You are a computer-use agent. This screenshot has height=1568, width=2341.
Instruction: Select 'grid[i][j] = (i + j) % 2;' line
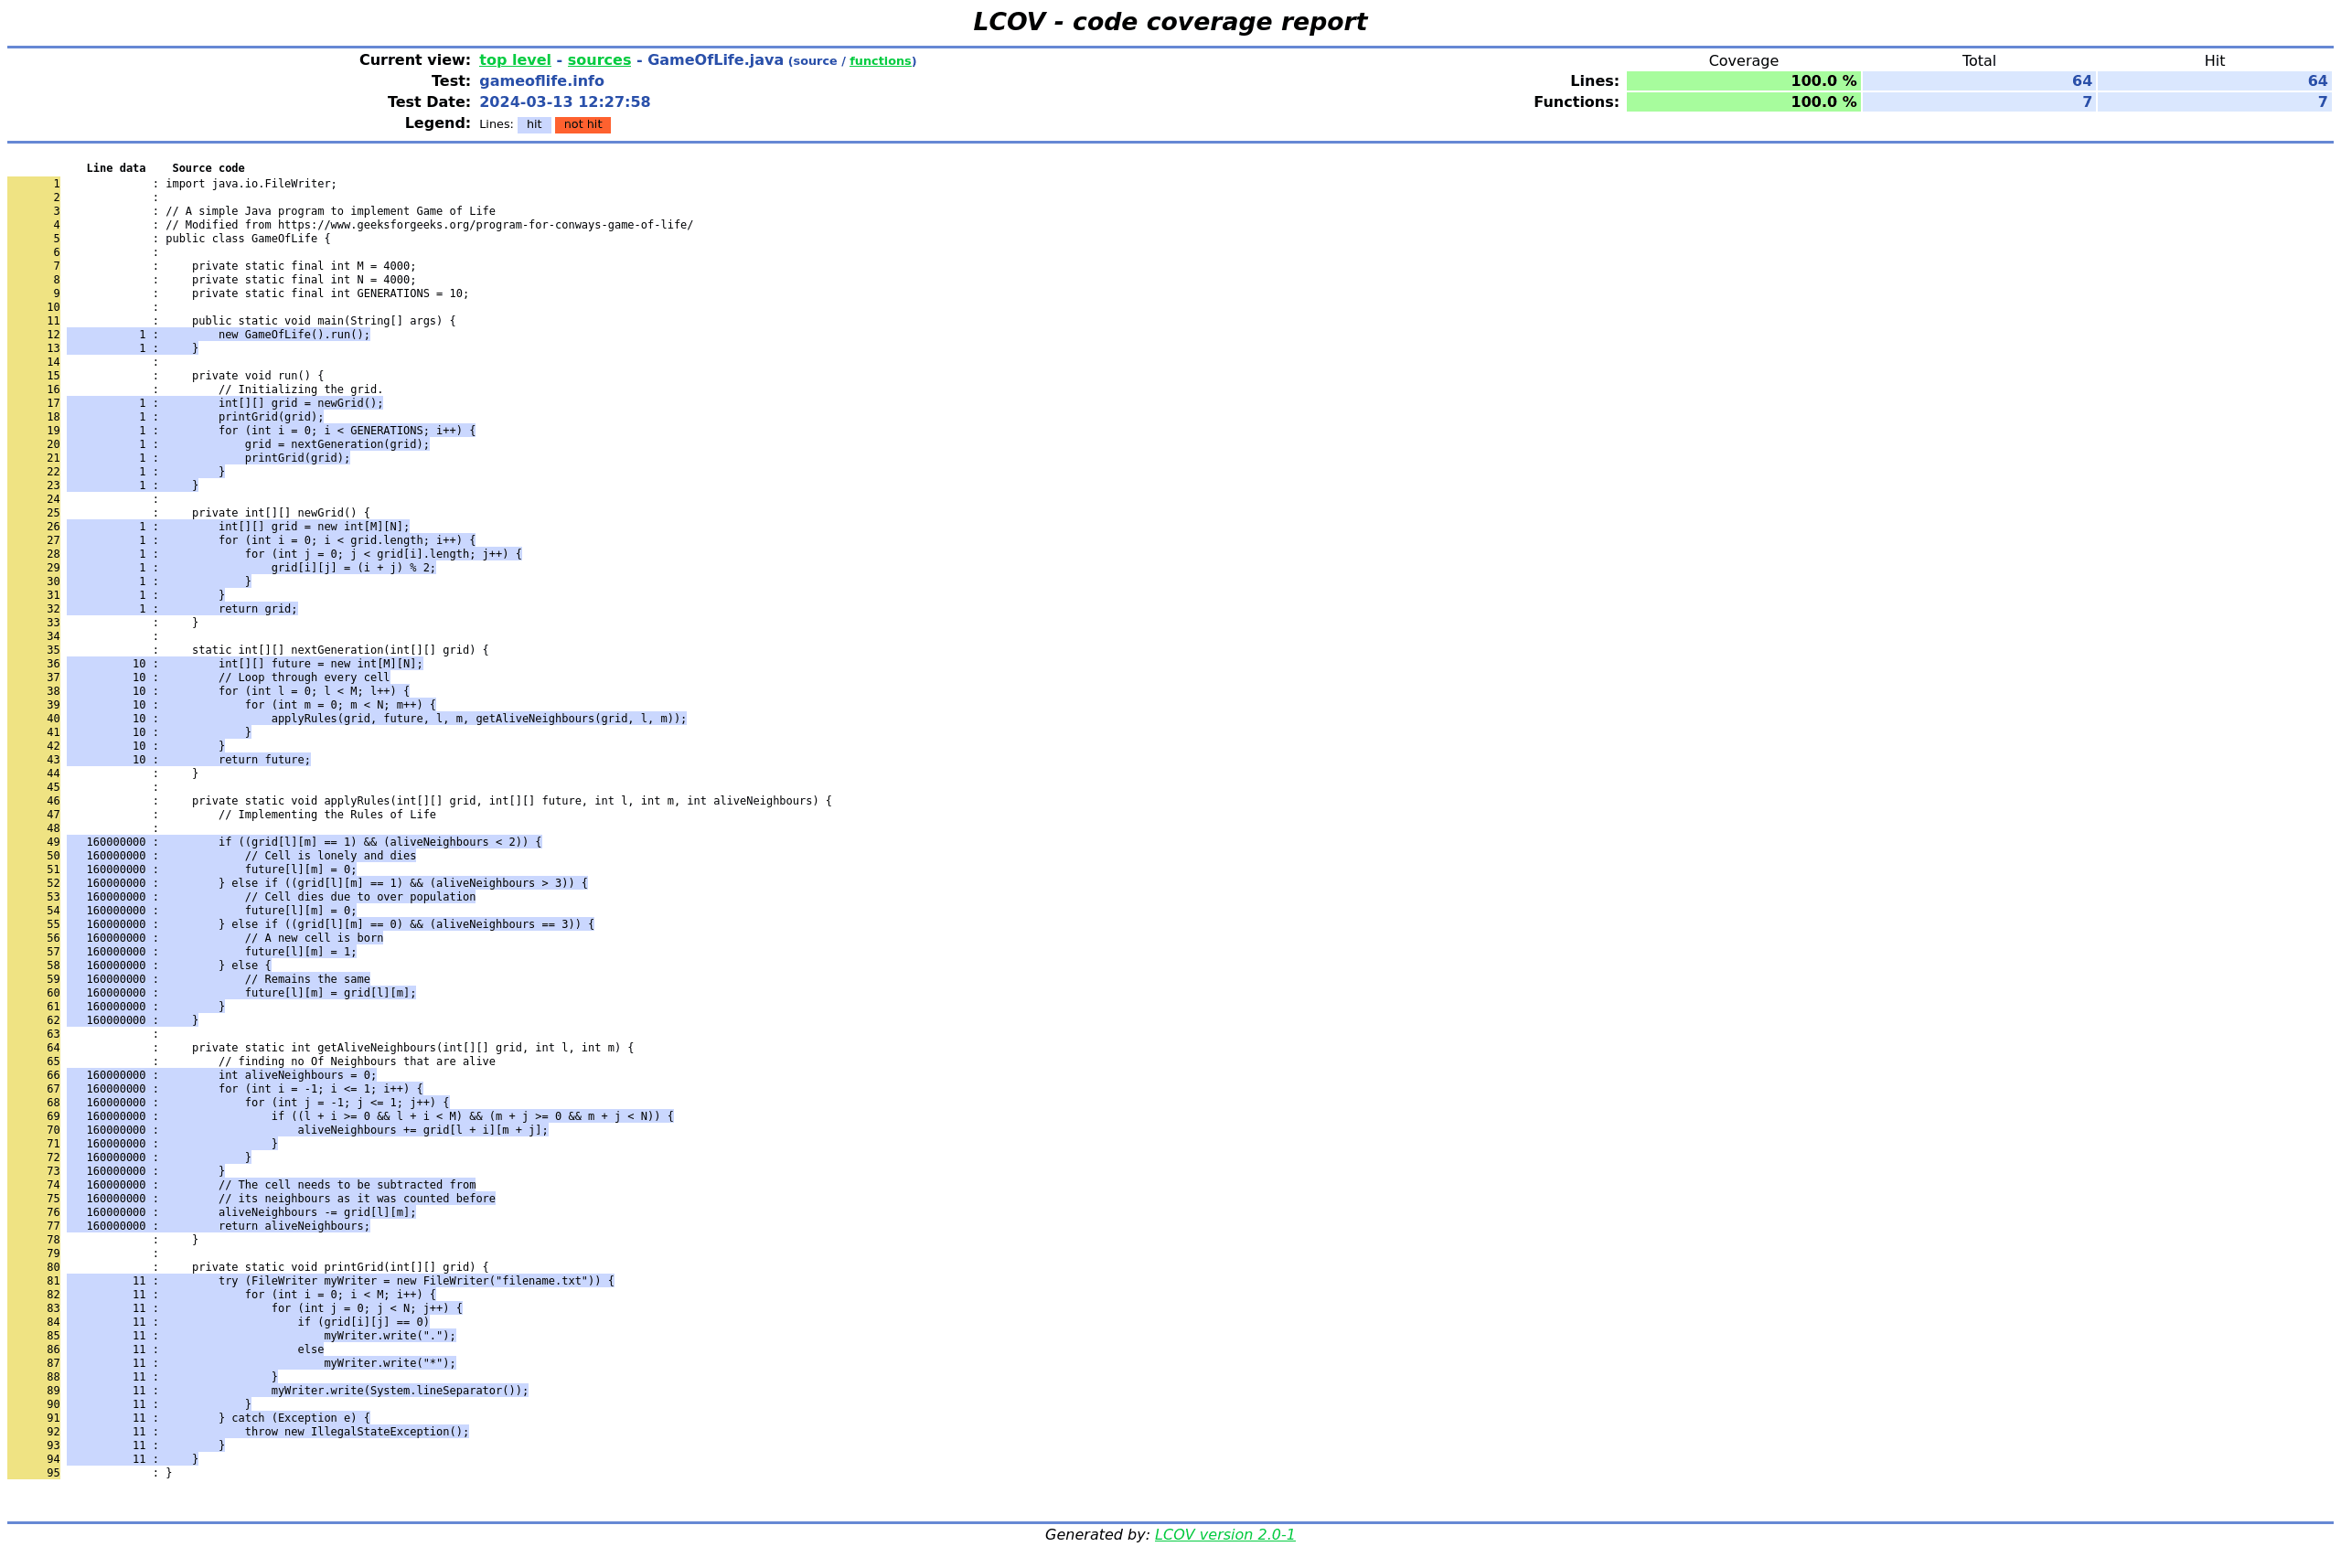[353, 568]
